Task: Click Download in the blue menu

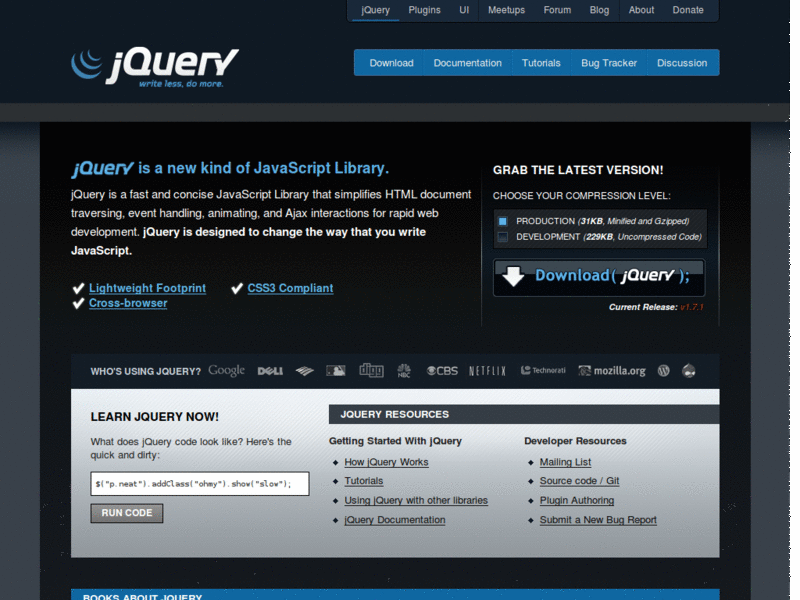Action: point(391,63)
